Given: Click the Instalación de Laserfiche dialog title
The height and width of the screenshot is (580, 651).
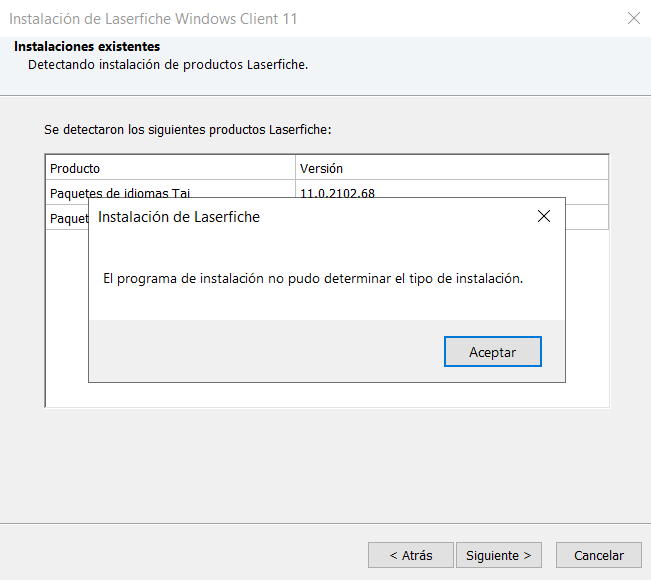Looking at the screenshot, I should pyautogui.click(x=179, y=217).
